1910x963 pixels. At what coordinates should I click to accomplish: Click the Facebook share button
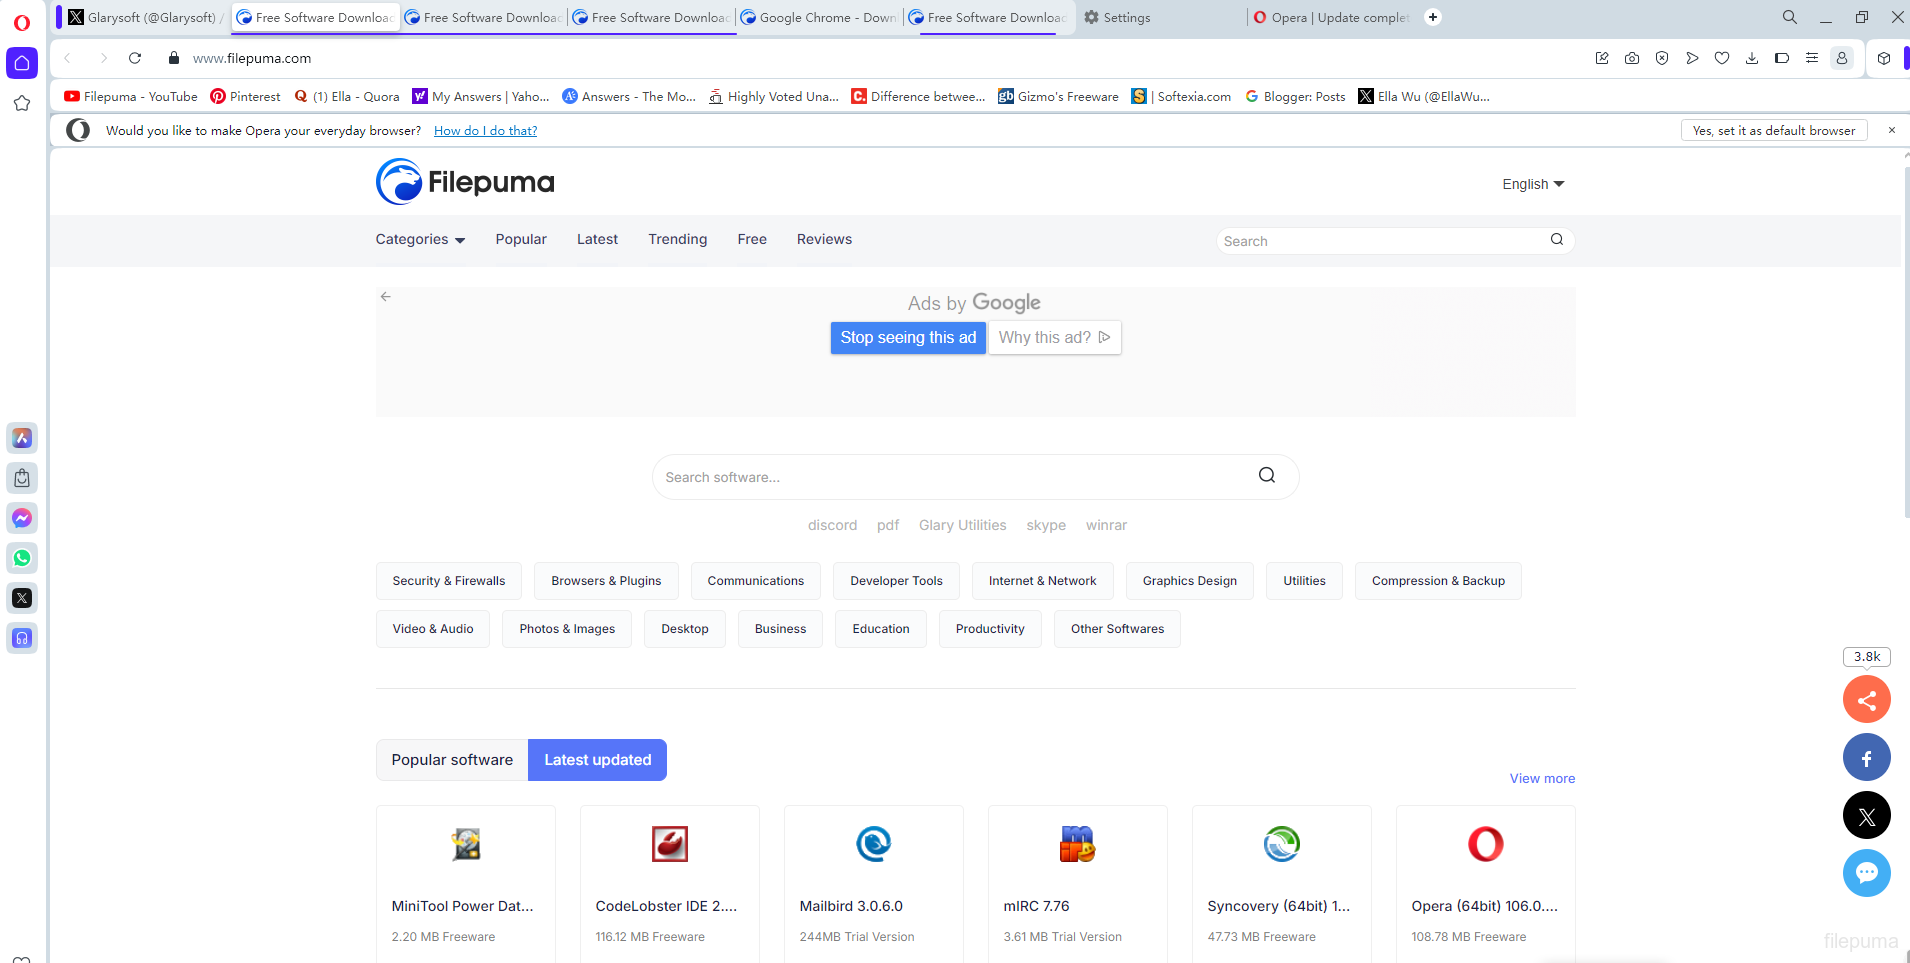pos(1866,758)
